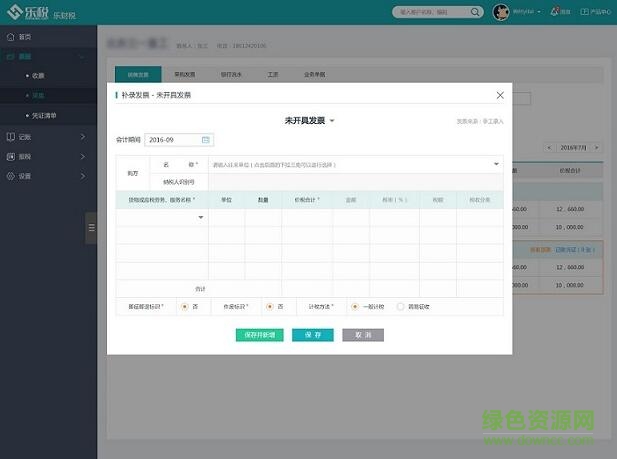
Task: Open the goods/service name dropdown in first row
Action: coord(201,217)
